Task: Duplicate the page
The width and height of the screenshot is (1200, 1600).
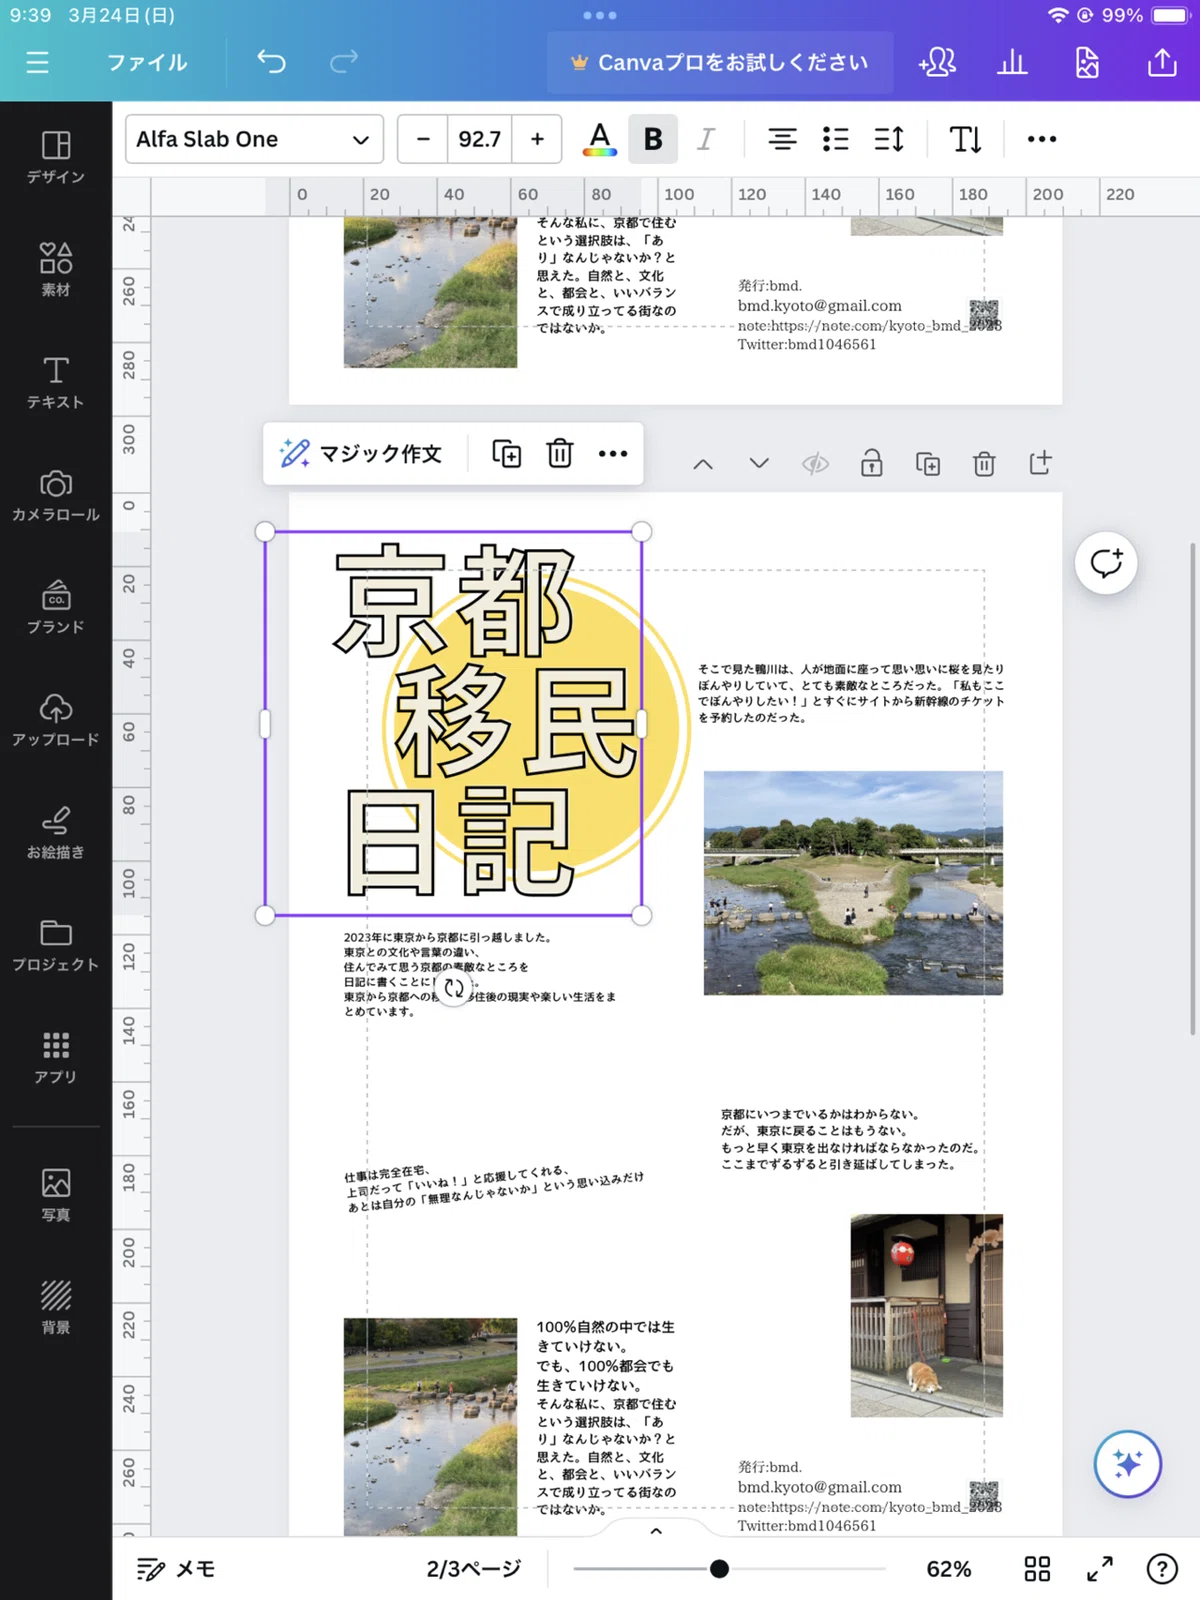Action: point(928,463)
